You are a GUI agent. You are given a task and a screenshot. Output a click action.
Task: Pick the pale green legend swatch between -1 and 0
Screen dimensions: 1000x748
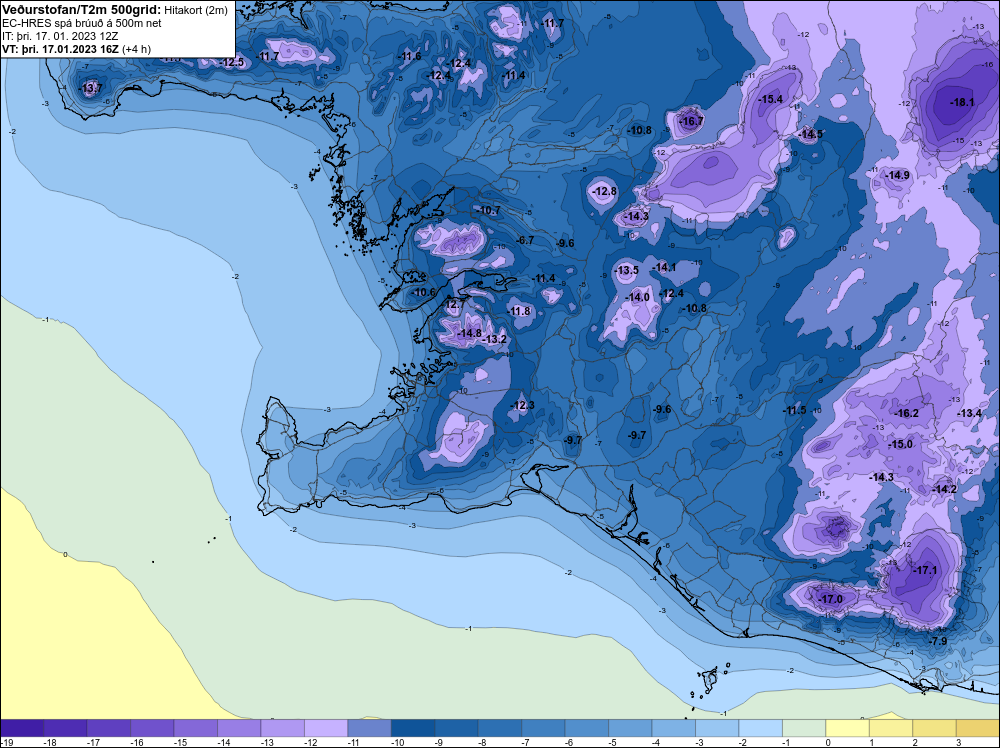point(804,728)
